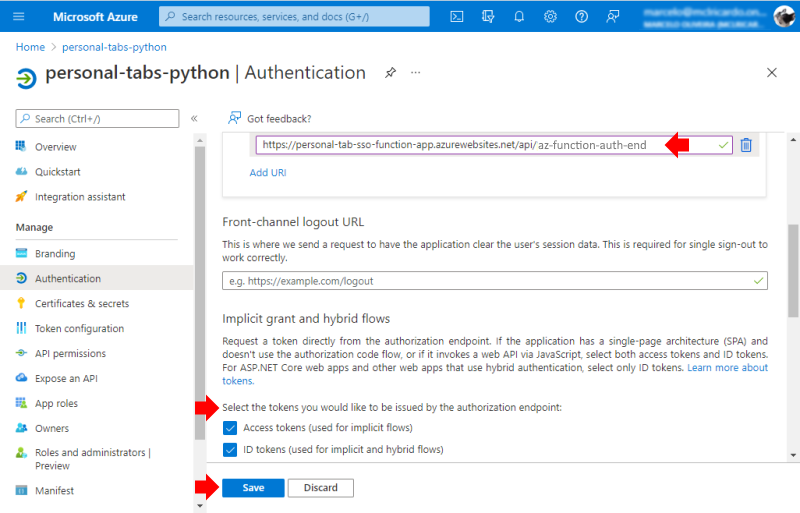This screenshot has height=513, width=800.
Task: Focus the sidebar Search (Ctrl+/) box
Action: click(x=97, y=118)
